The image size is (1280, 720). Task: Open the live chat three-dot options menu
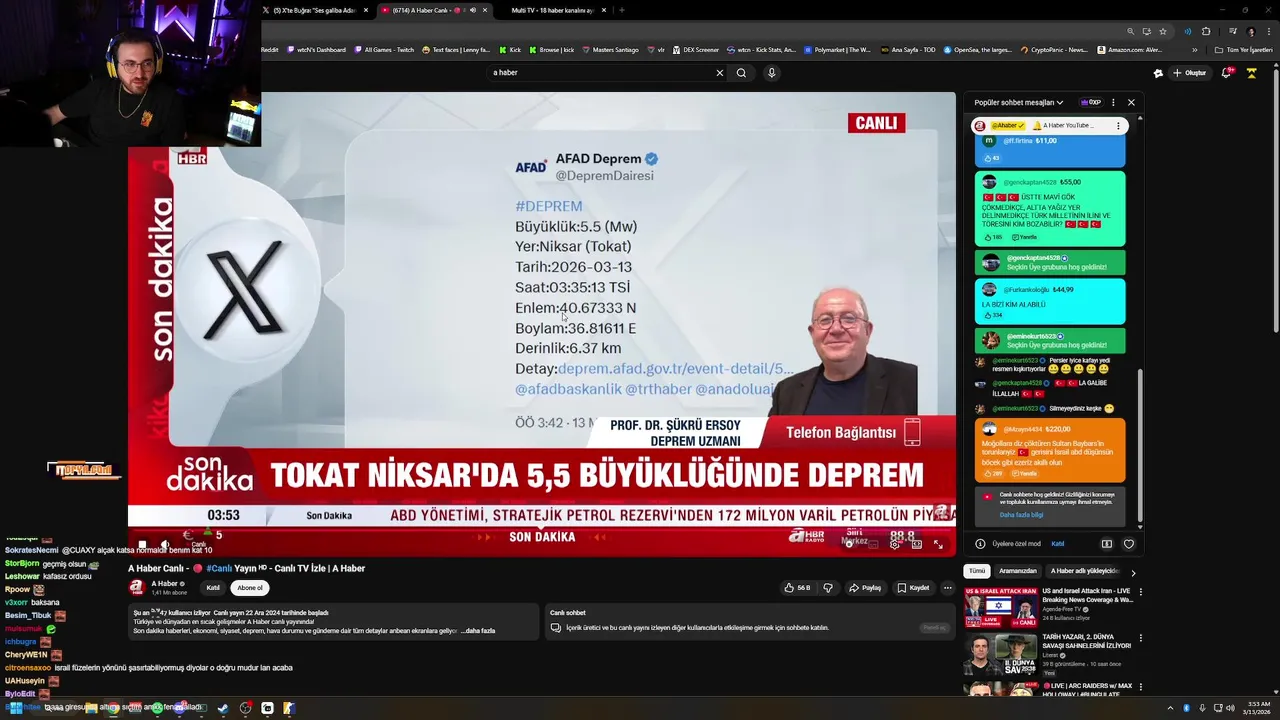[x=1113, y=102]
